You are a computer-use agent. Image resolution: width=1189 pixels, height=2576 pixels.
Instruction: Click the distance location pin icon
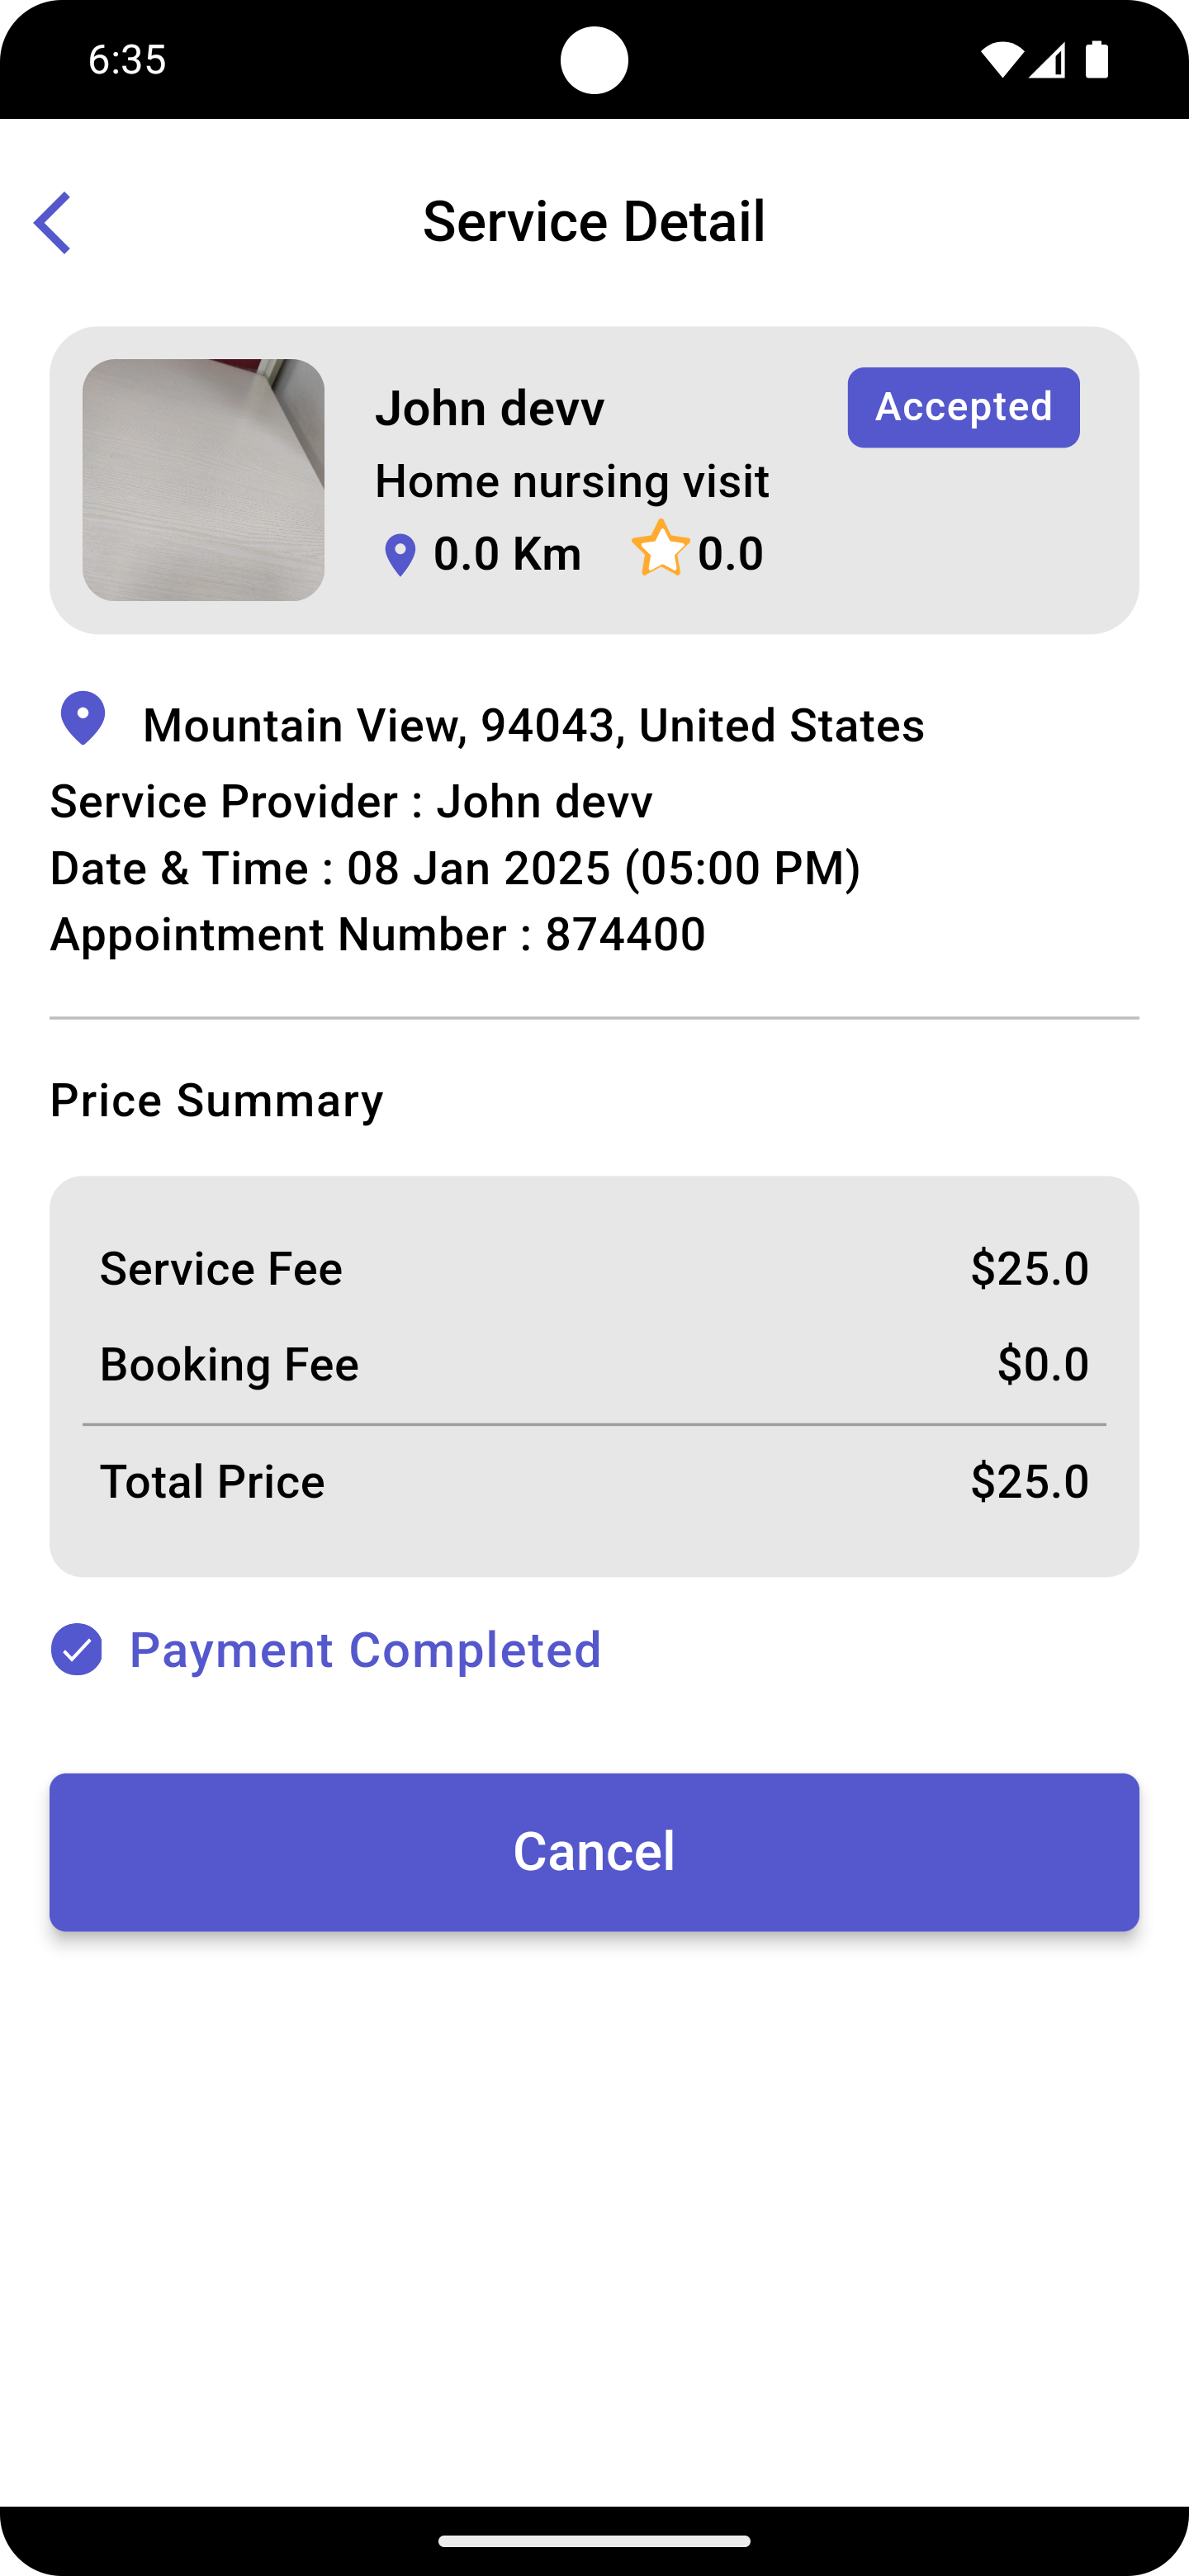tap(400, 555)
